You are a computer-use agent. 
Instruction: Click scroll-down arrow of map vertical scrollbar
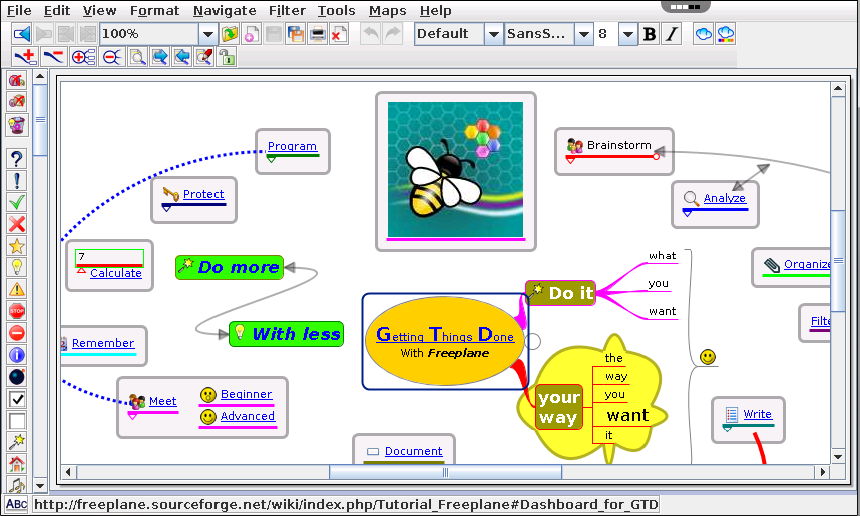click(x=838, y=456)
